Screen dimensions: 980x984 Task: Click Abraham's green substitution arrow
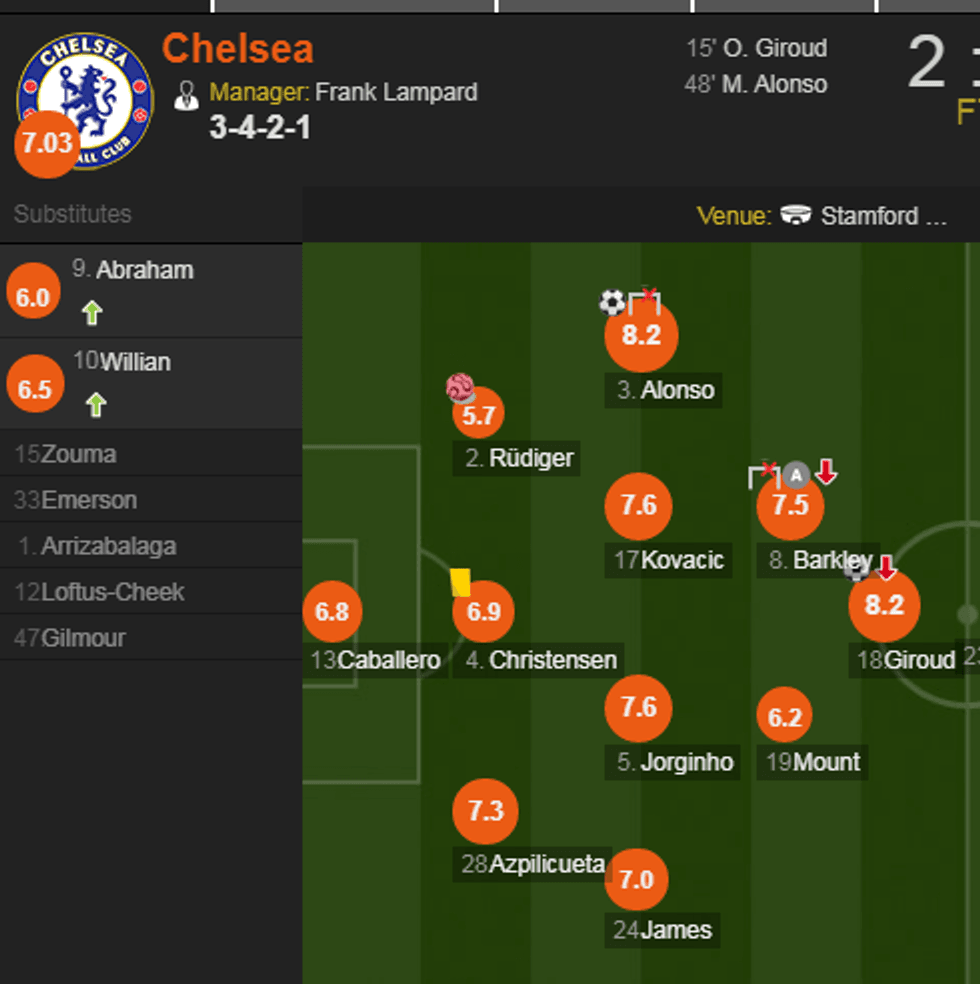click(x=92, y=313)
